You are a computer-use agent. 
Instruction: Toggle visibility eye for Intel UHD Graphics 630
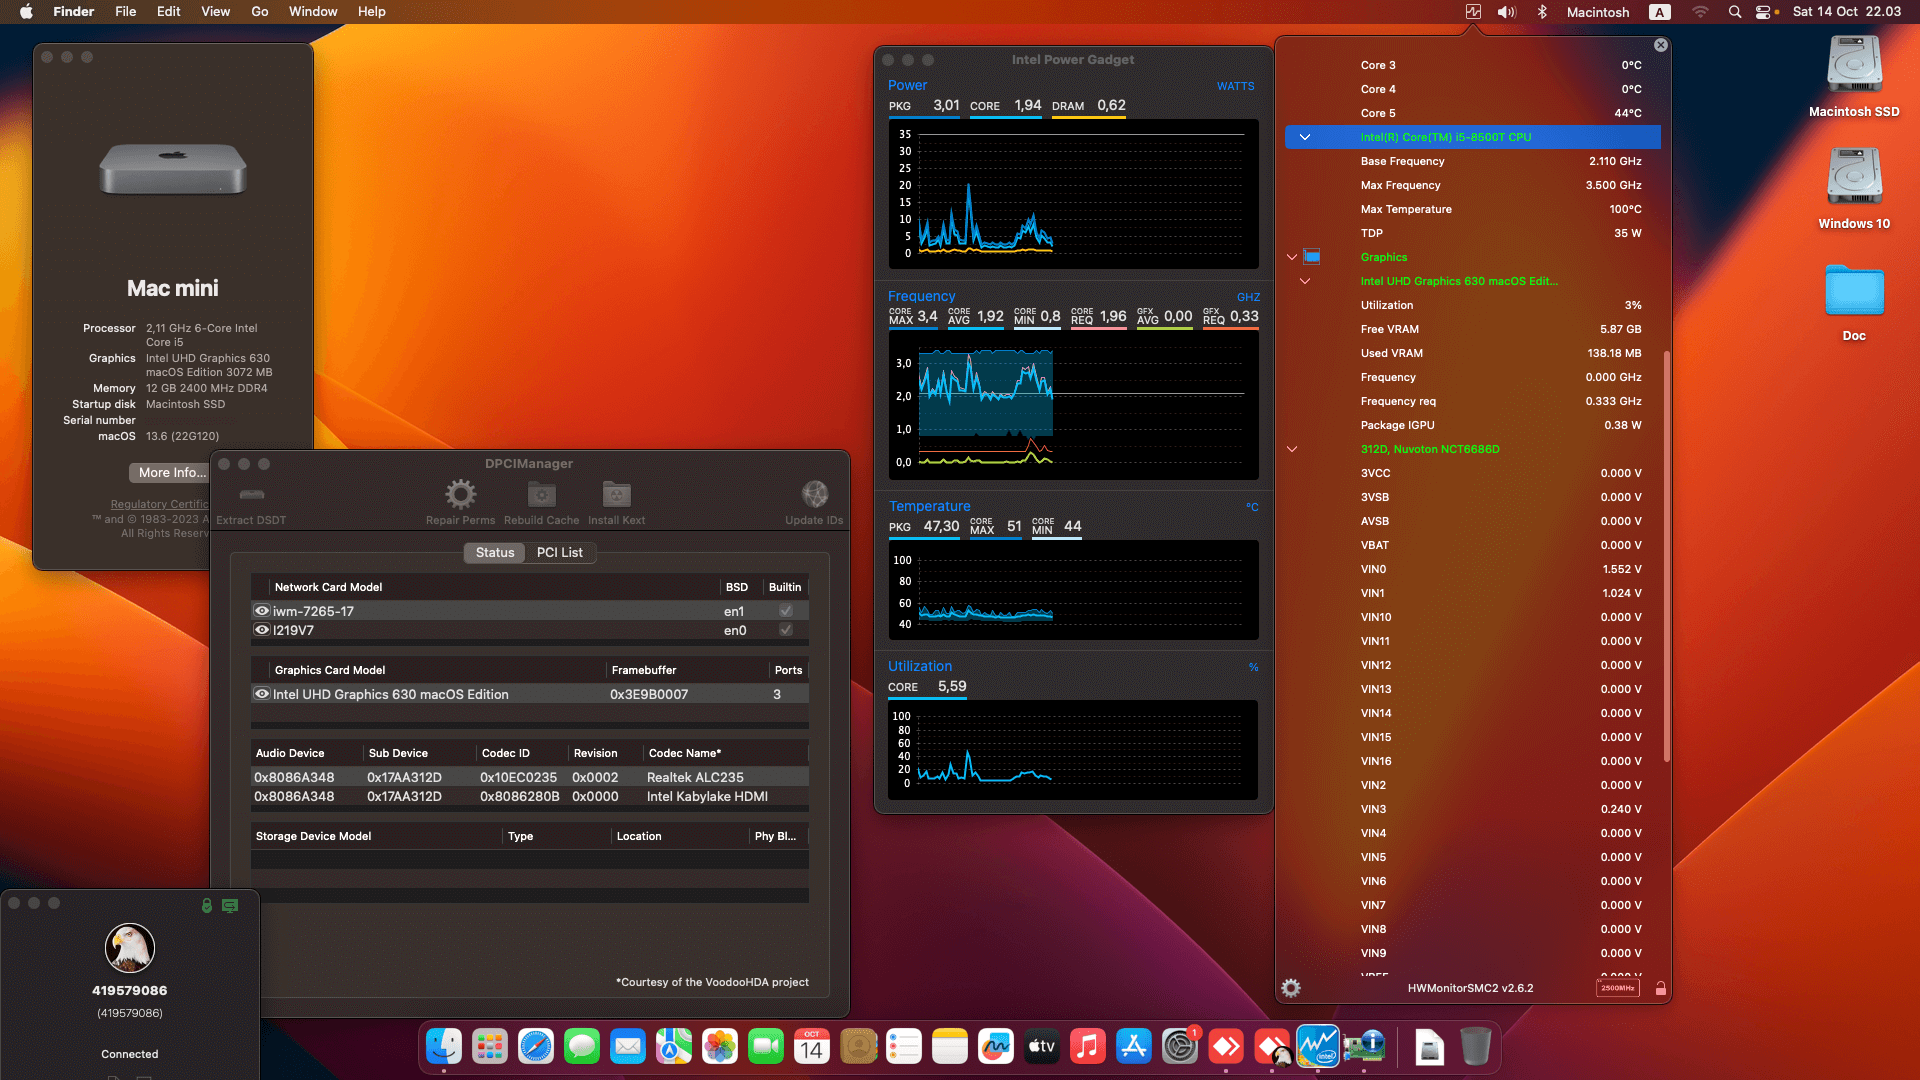pos(261,694)
